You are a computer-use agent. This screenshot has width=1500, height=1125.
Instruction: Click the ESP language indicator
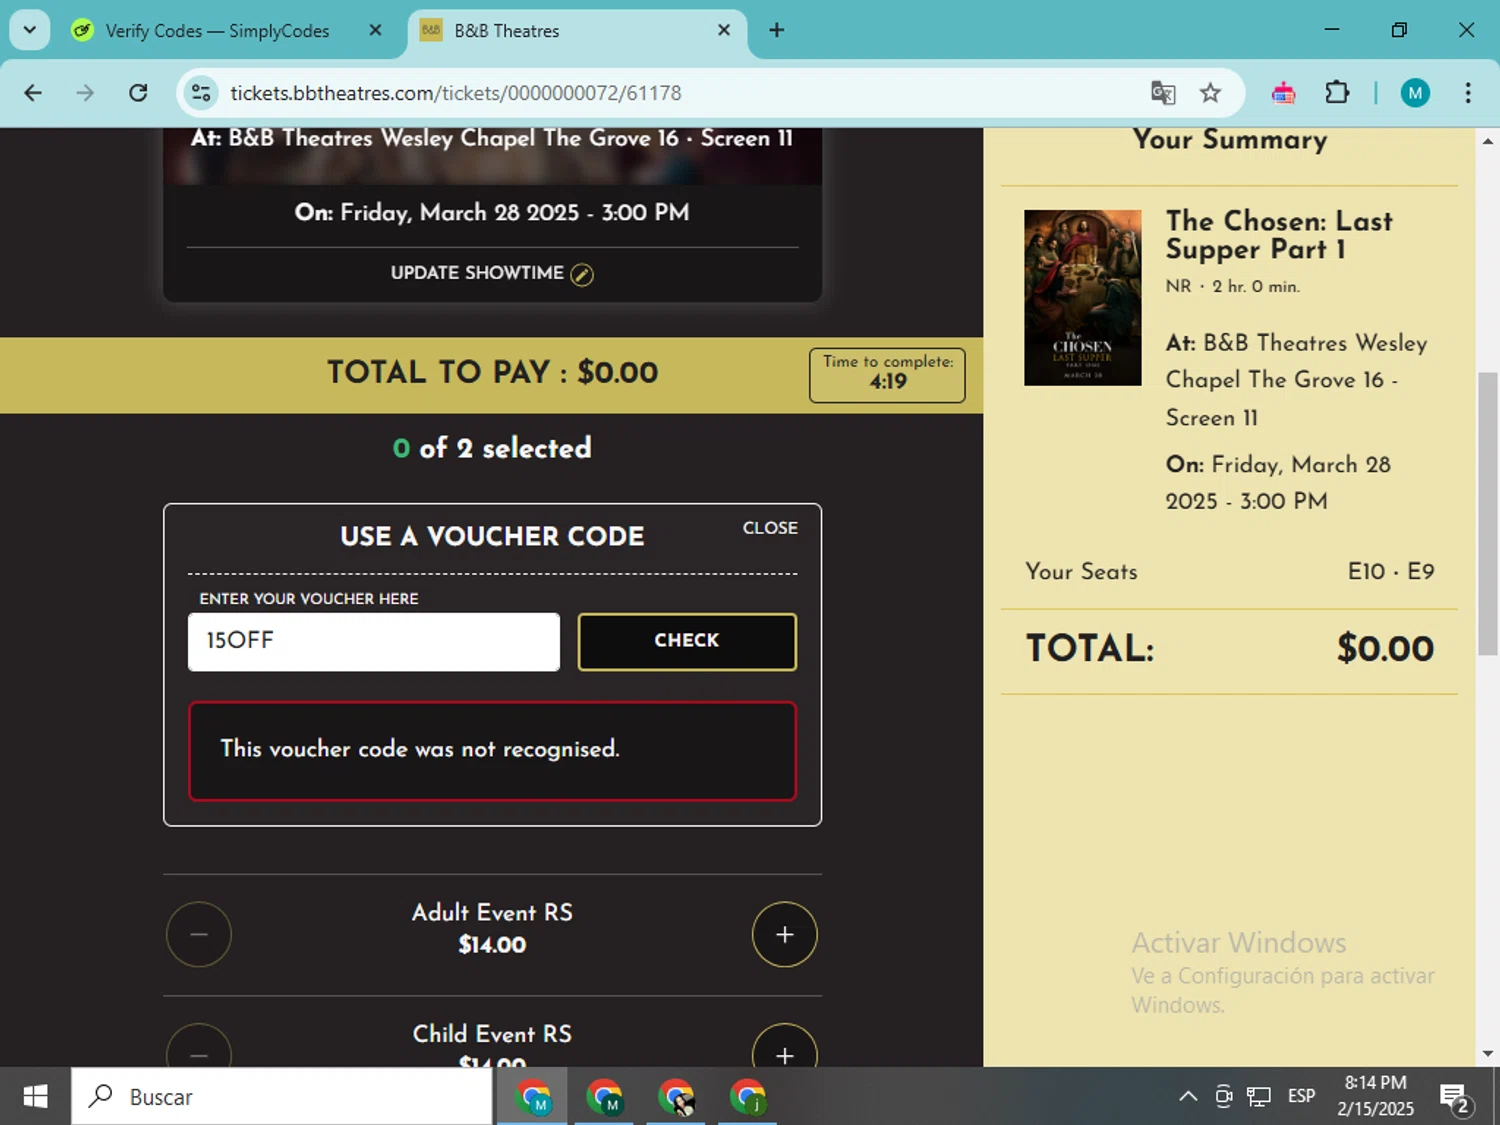pyautogui.click(x=1301, y=1096)
